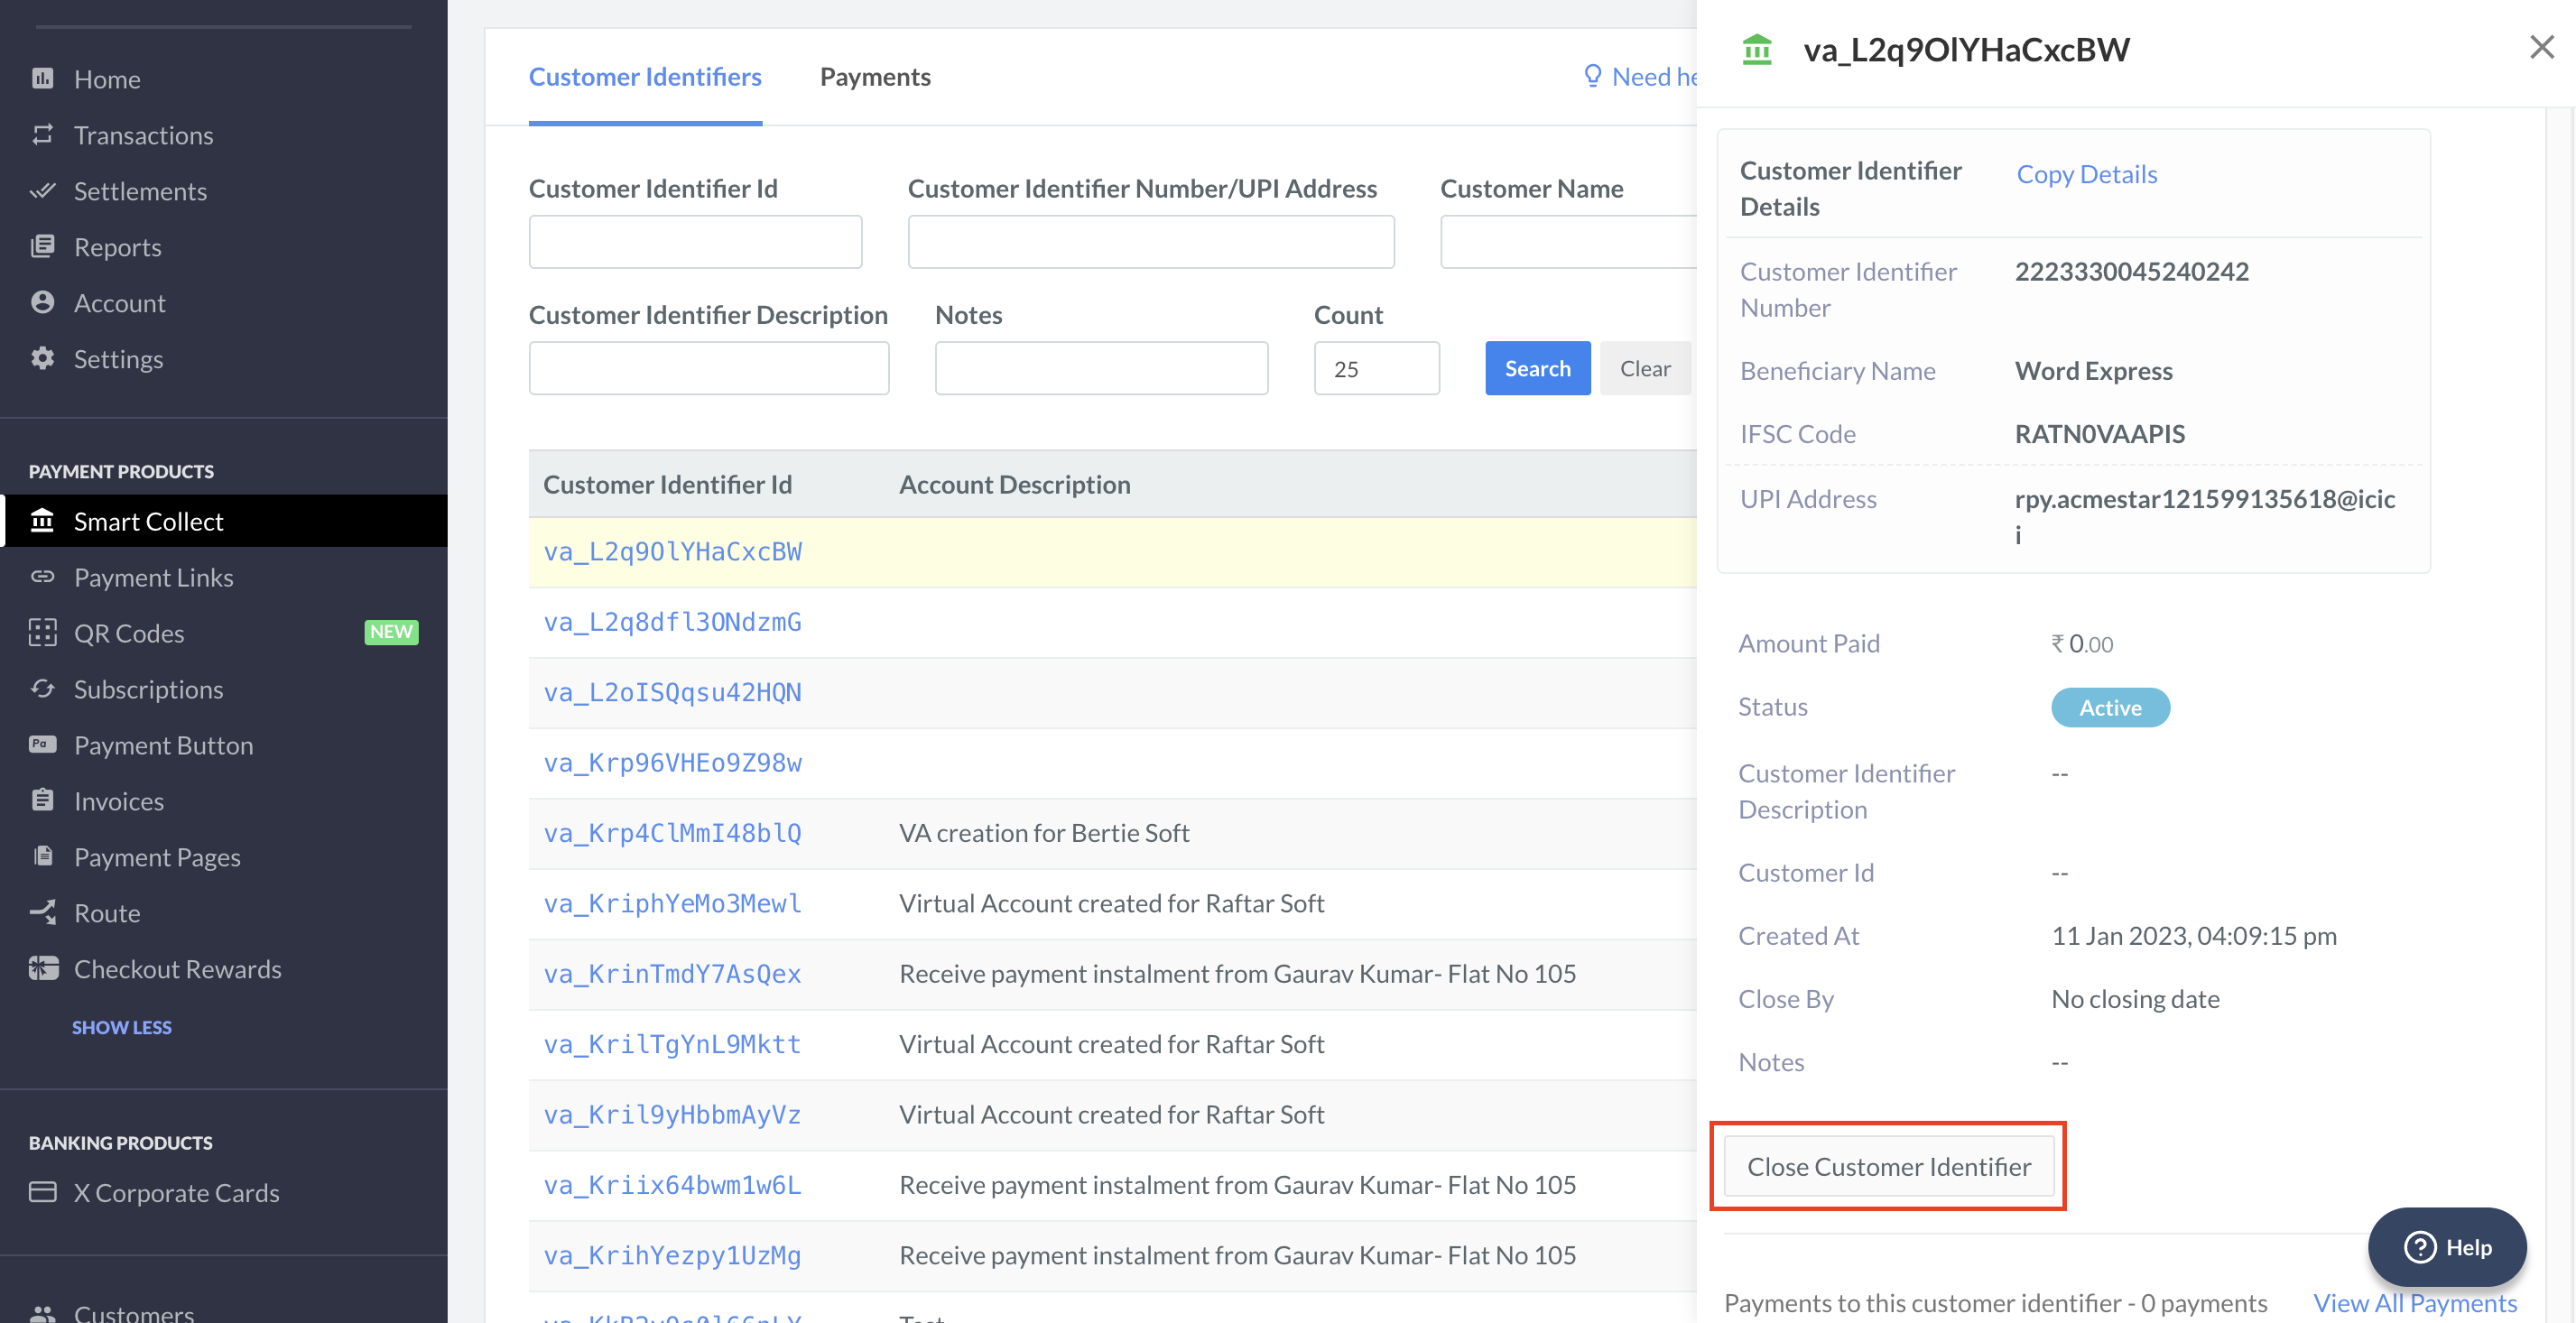The width and height of the screenshot is (2576, 1323).
Task: Click the Home navigation icon
Action: tap(42, 78)
